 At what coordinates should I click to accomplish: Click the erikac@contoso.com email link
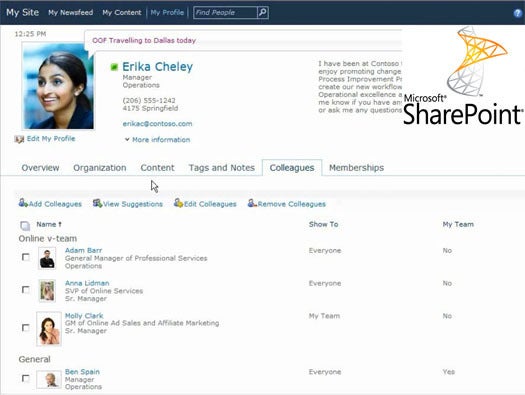point(157,124)
